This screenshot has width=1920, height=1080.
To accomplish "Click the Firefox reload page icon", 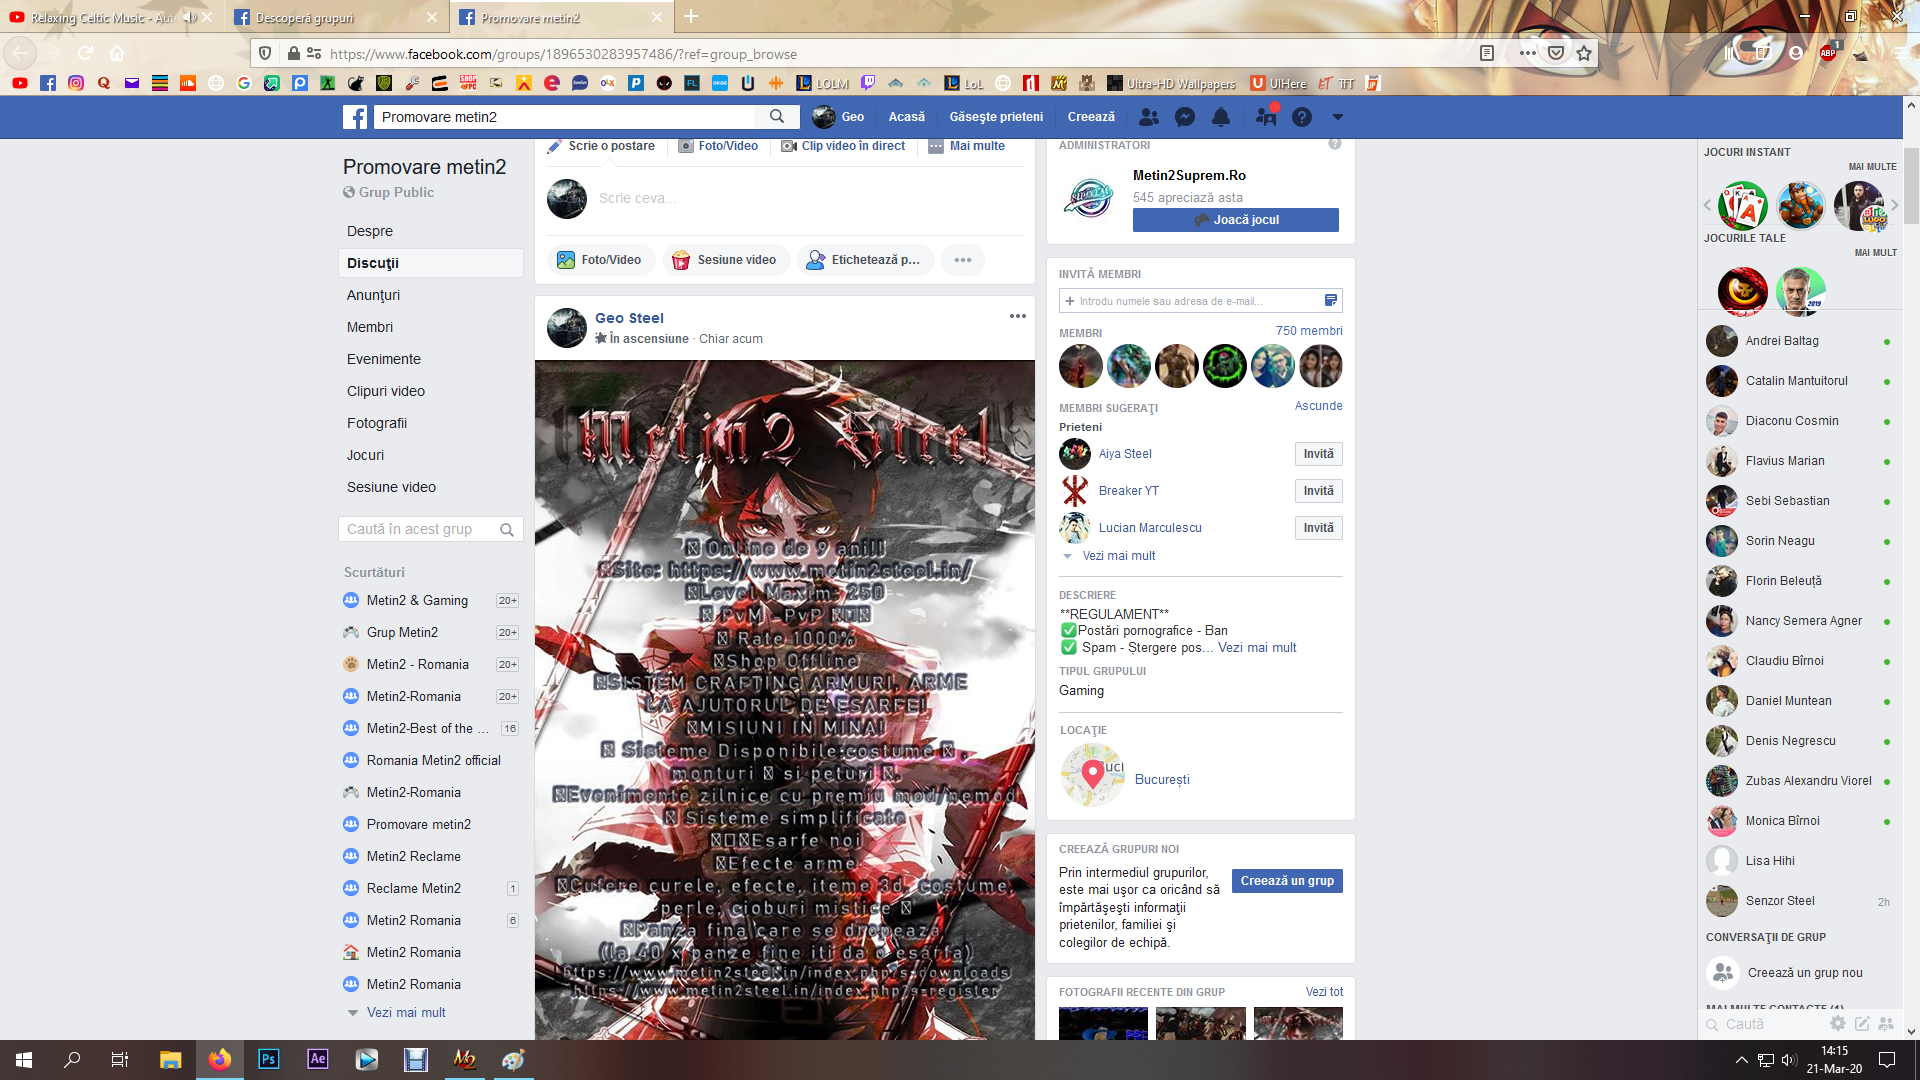I will [x=86, y=53].
